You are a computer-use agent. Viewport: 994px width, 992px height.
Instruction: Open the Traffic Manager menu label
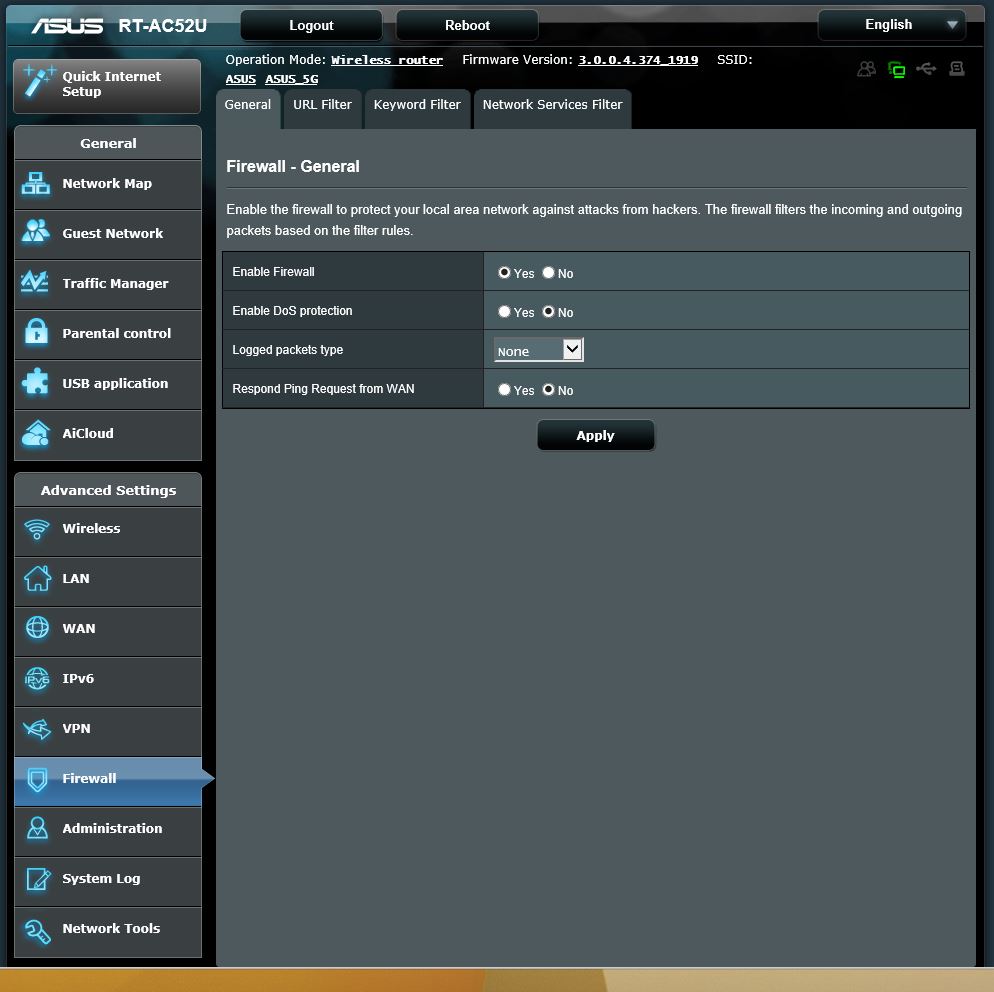pos(115,283)
